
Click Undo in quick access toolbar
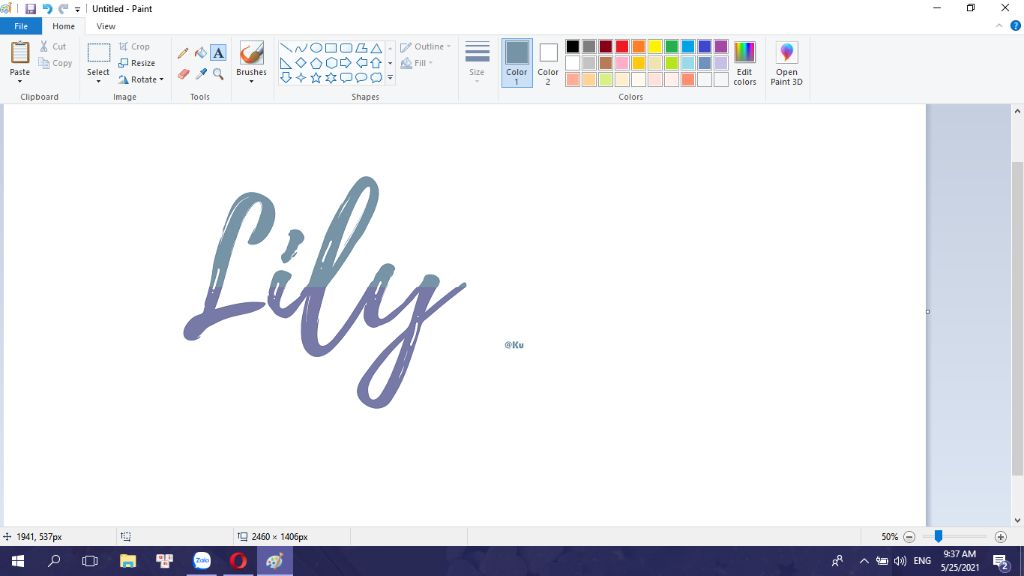(47, 8)
